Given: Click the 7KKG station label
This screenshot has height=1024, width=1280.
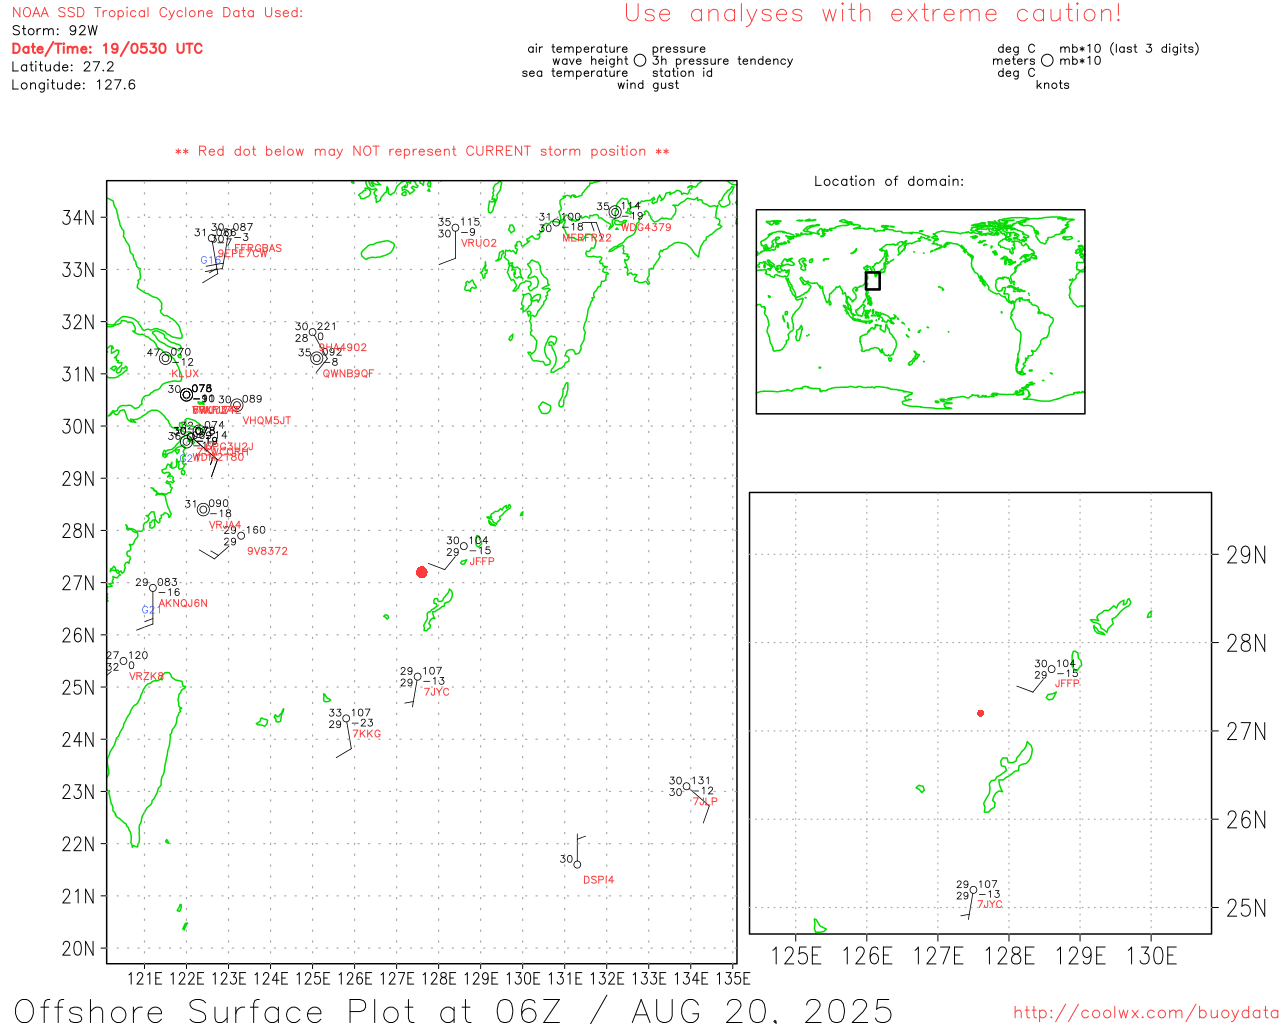Looking at the screenshot, I should (x=367, y=734).
